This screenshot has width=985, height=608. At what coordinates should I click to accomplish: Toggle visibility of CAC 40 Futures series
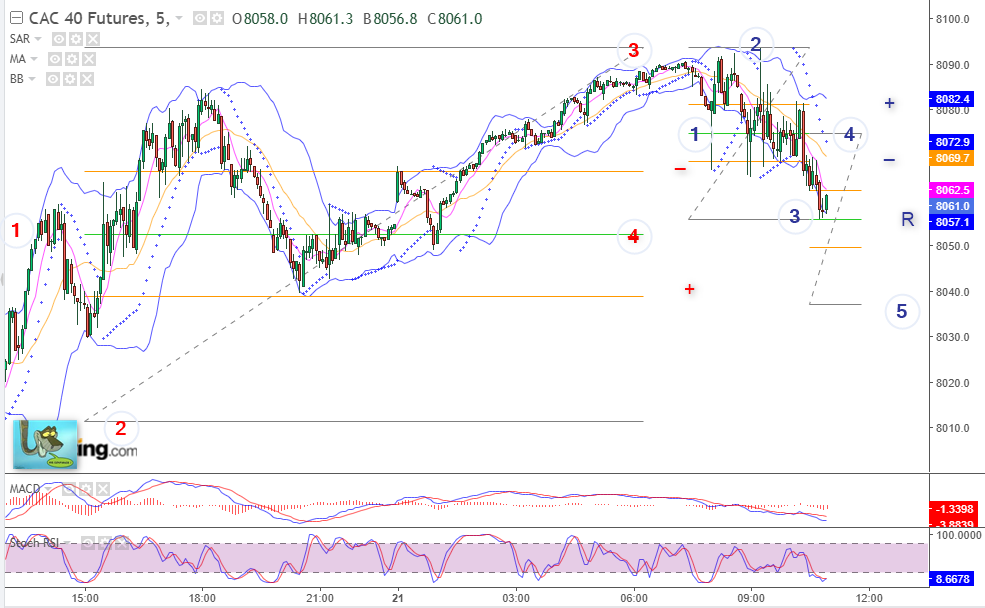click(200, 19)
